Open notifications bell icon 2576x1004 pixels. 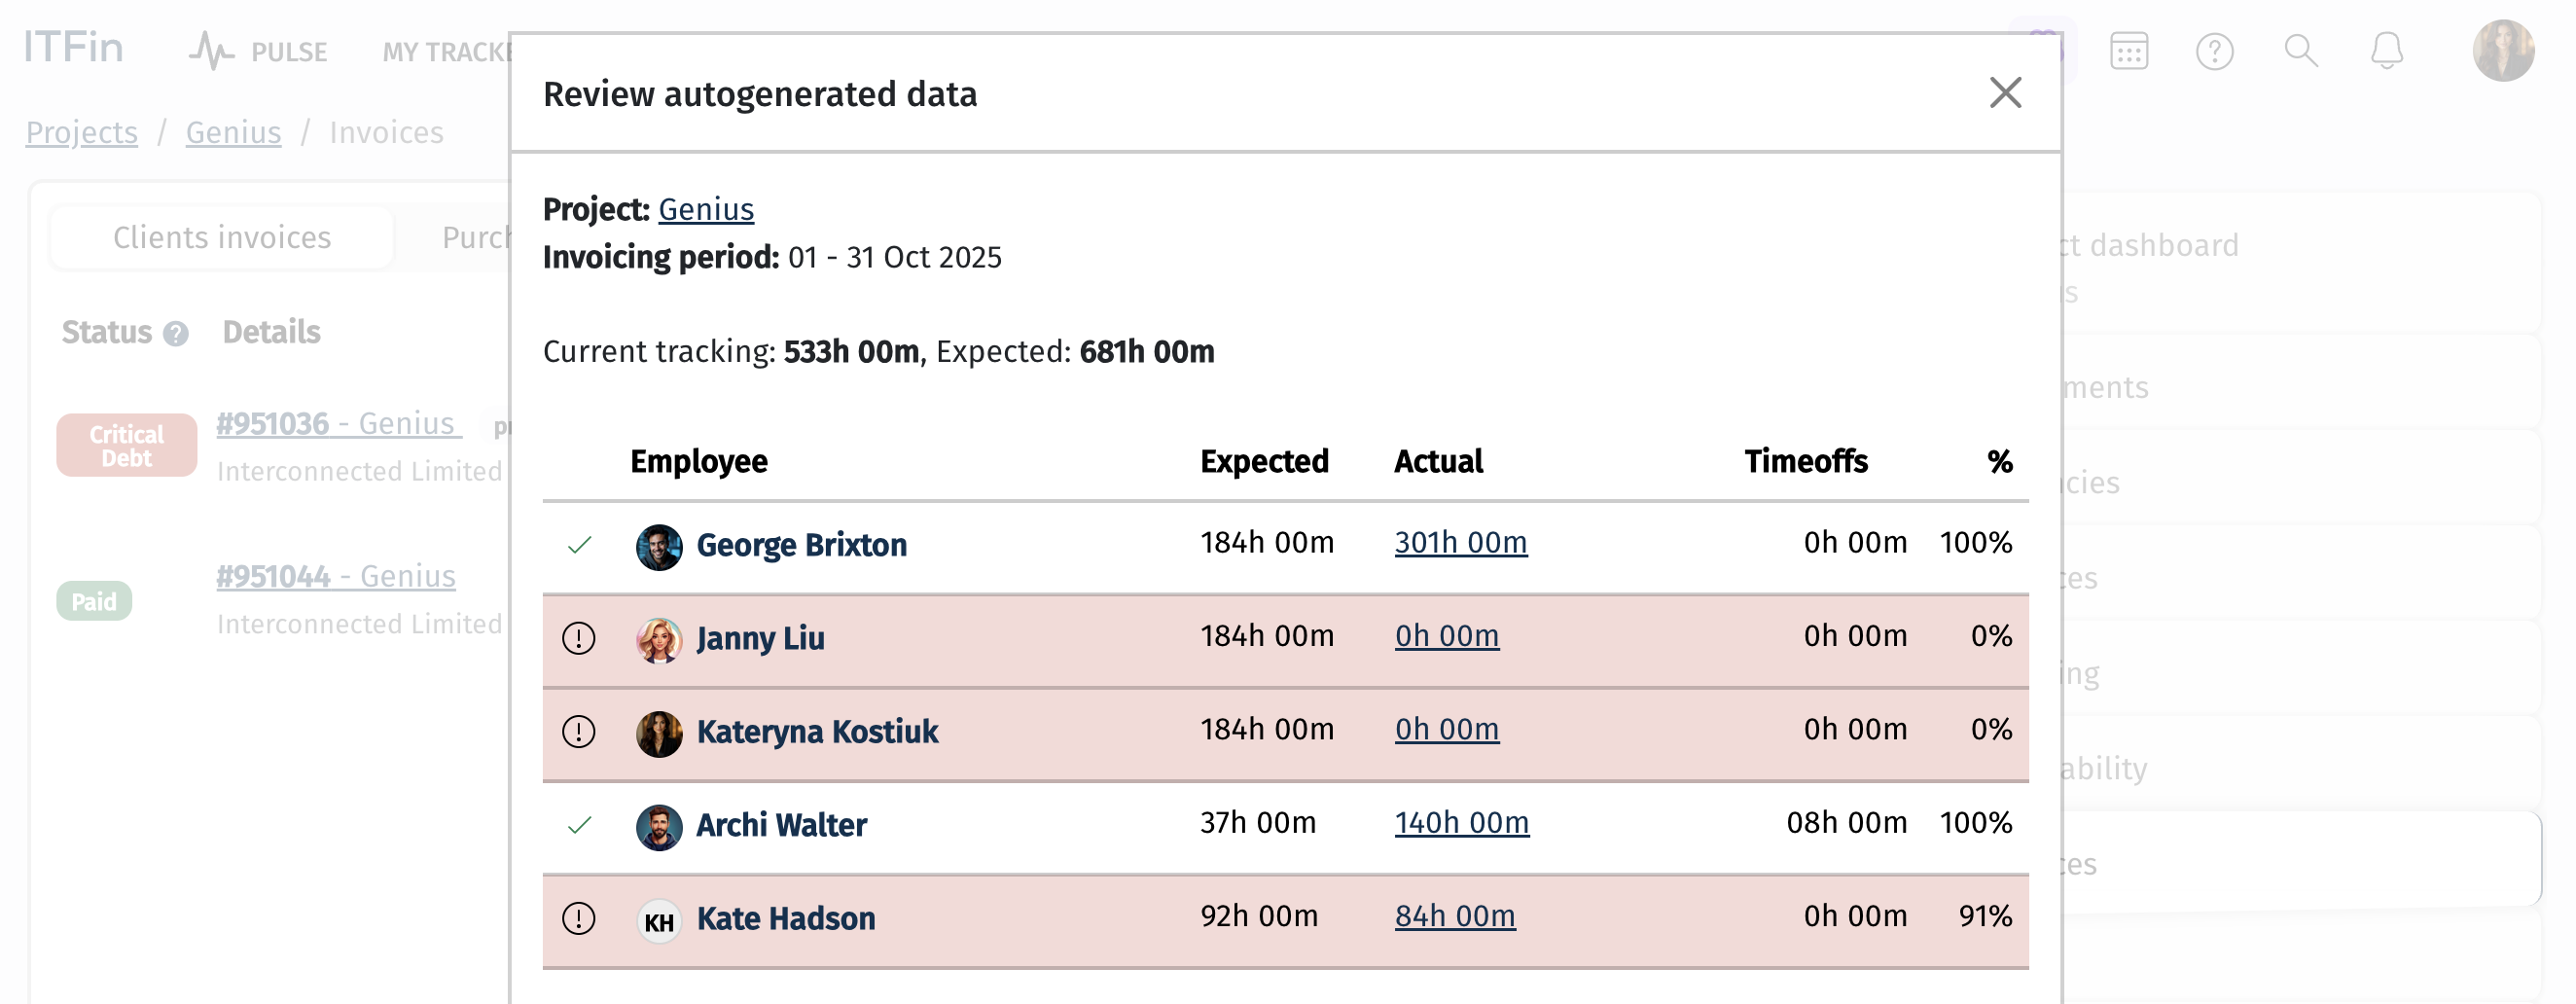2386,51
